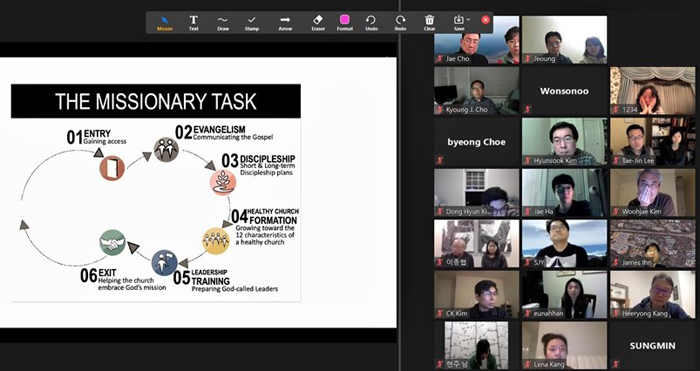
Task: Pick the Arrow tool
Action: (285, 23)
